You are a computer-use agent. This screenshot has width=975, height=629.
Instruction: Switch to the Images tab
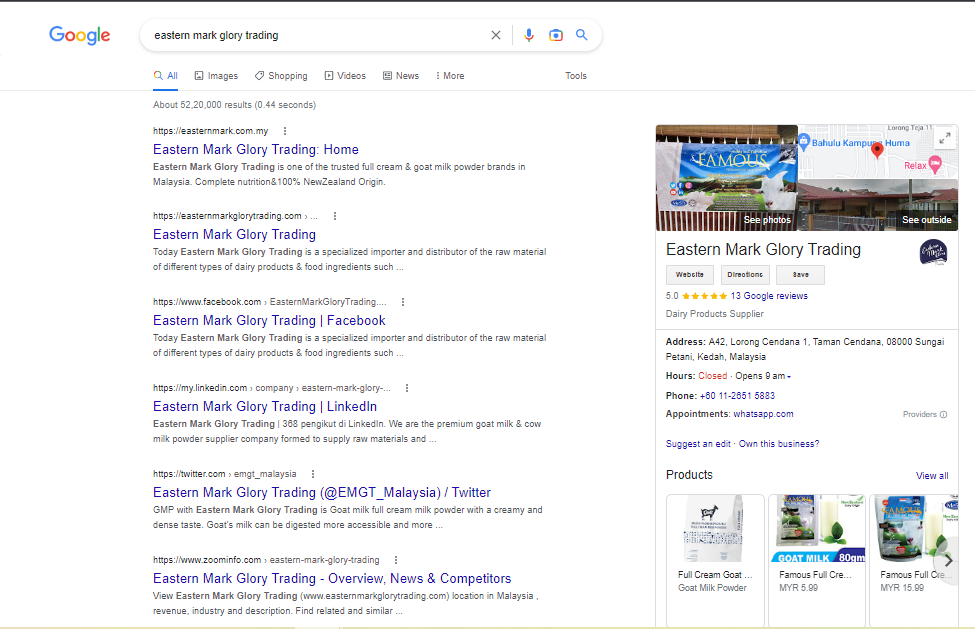click(216, 76)
